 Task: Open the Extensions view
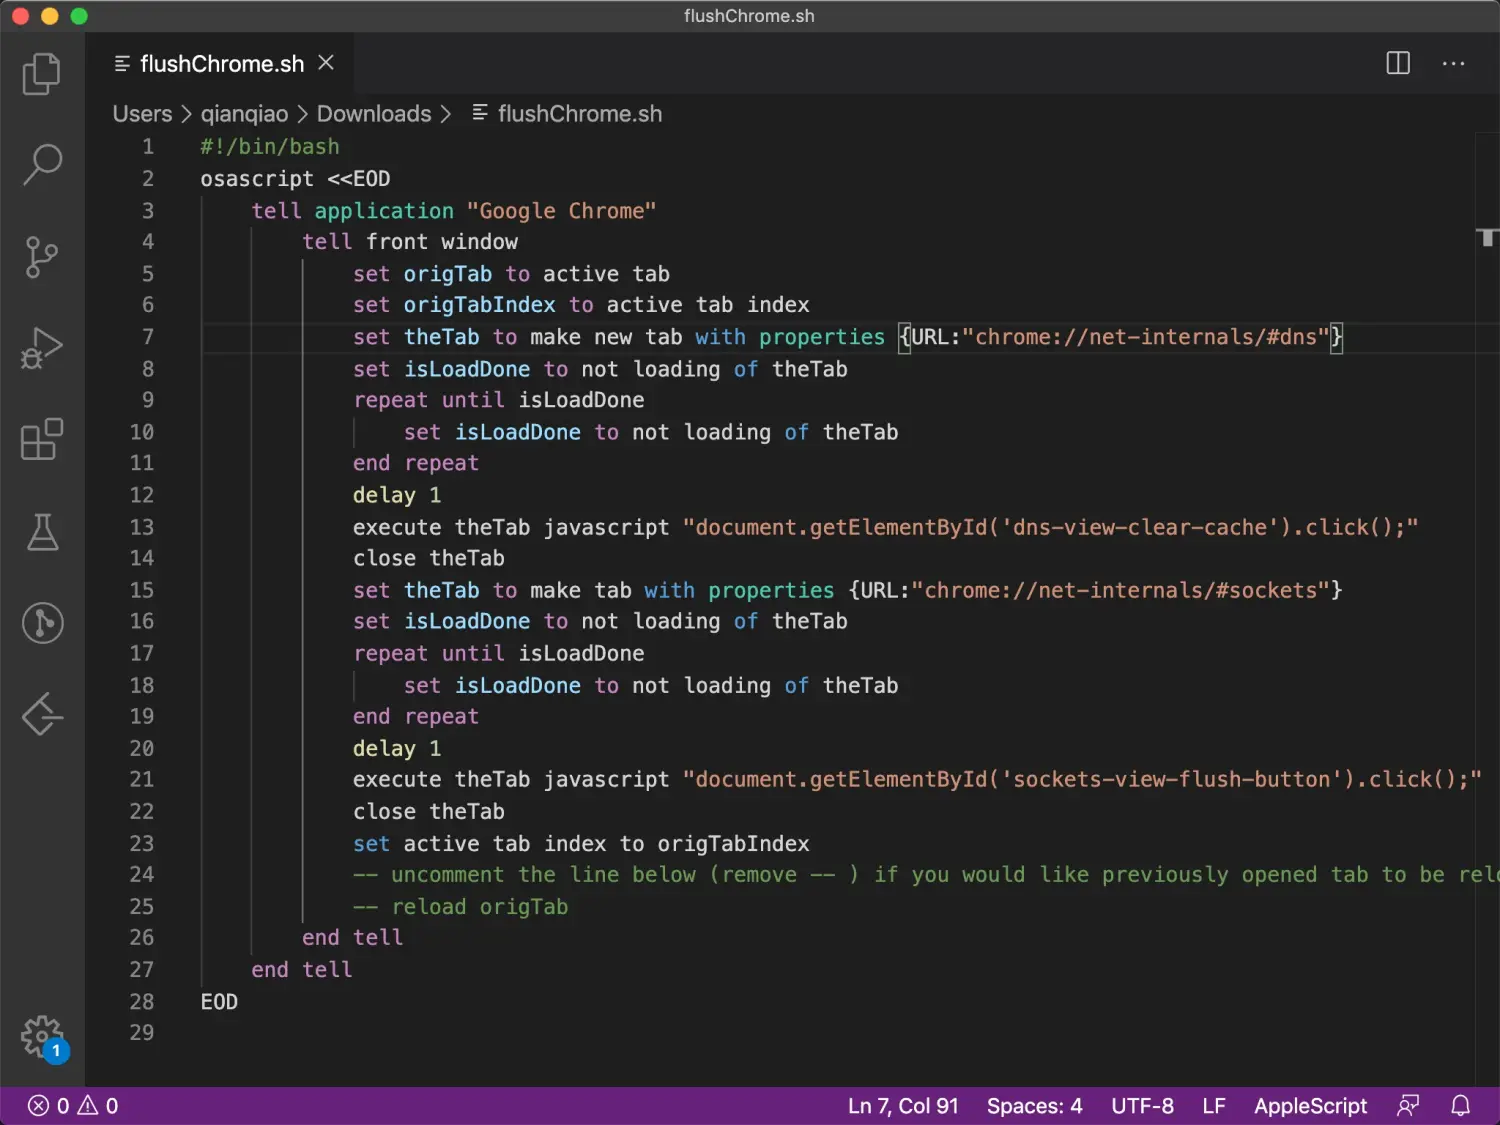point(41,440)
